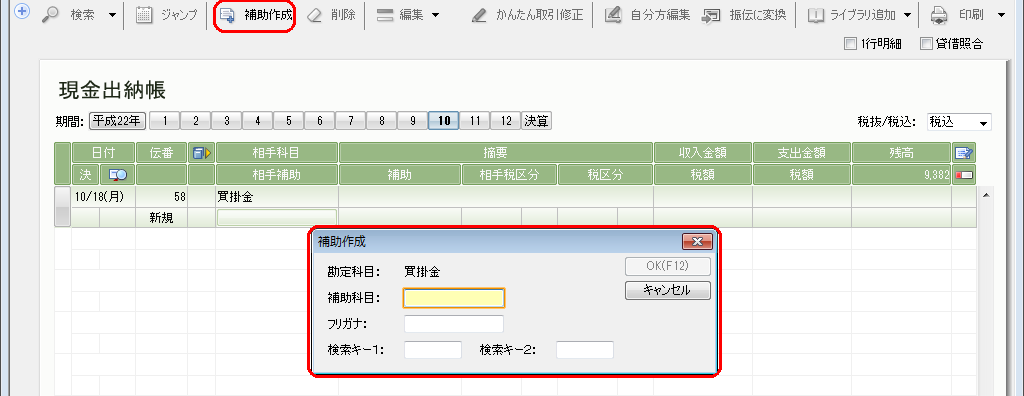Click the 10/18(月) date cell
Image resolution: width=1024 pixels, height=396 pixels.
[103, 197]
